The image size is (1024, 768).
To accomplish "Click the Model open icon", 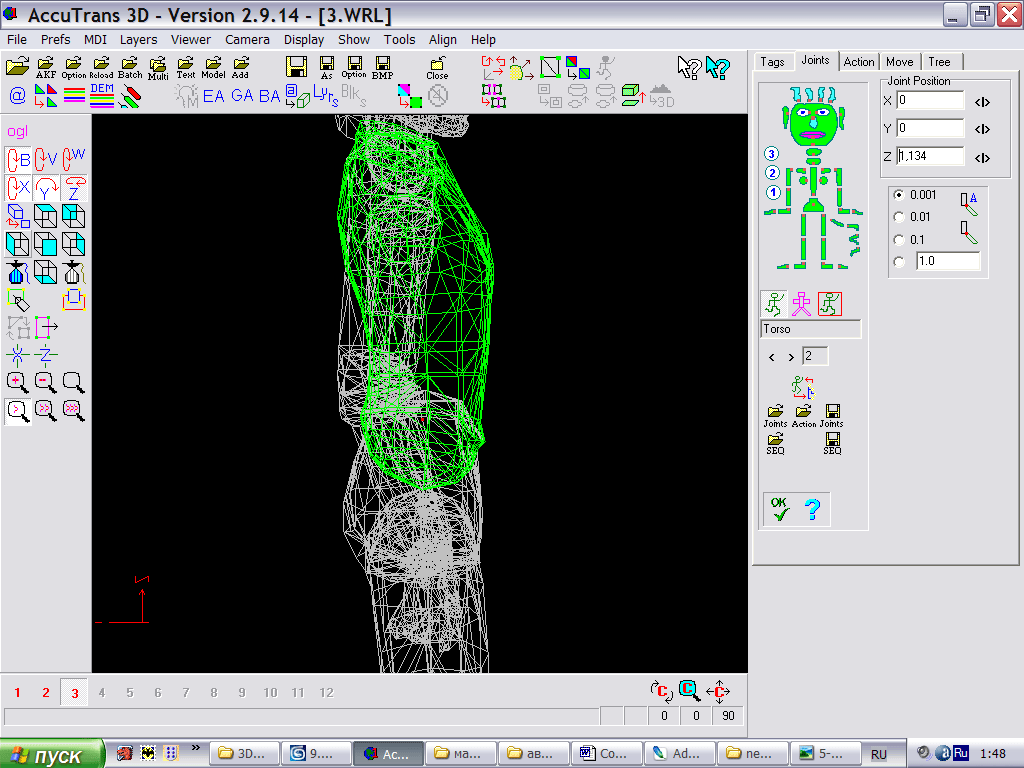I will [x=214, y=68].
